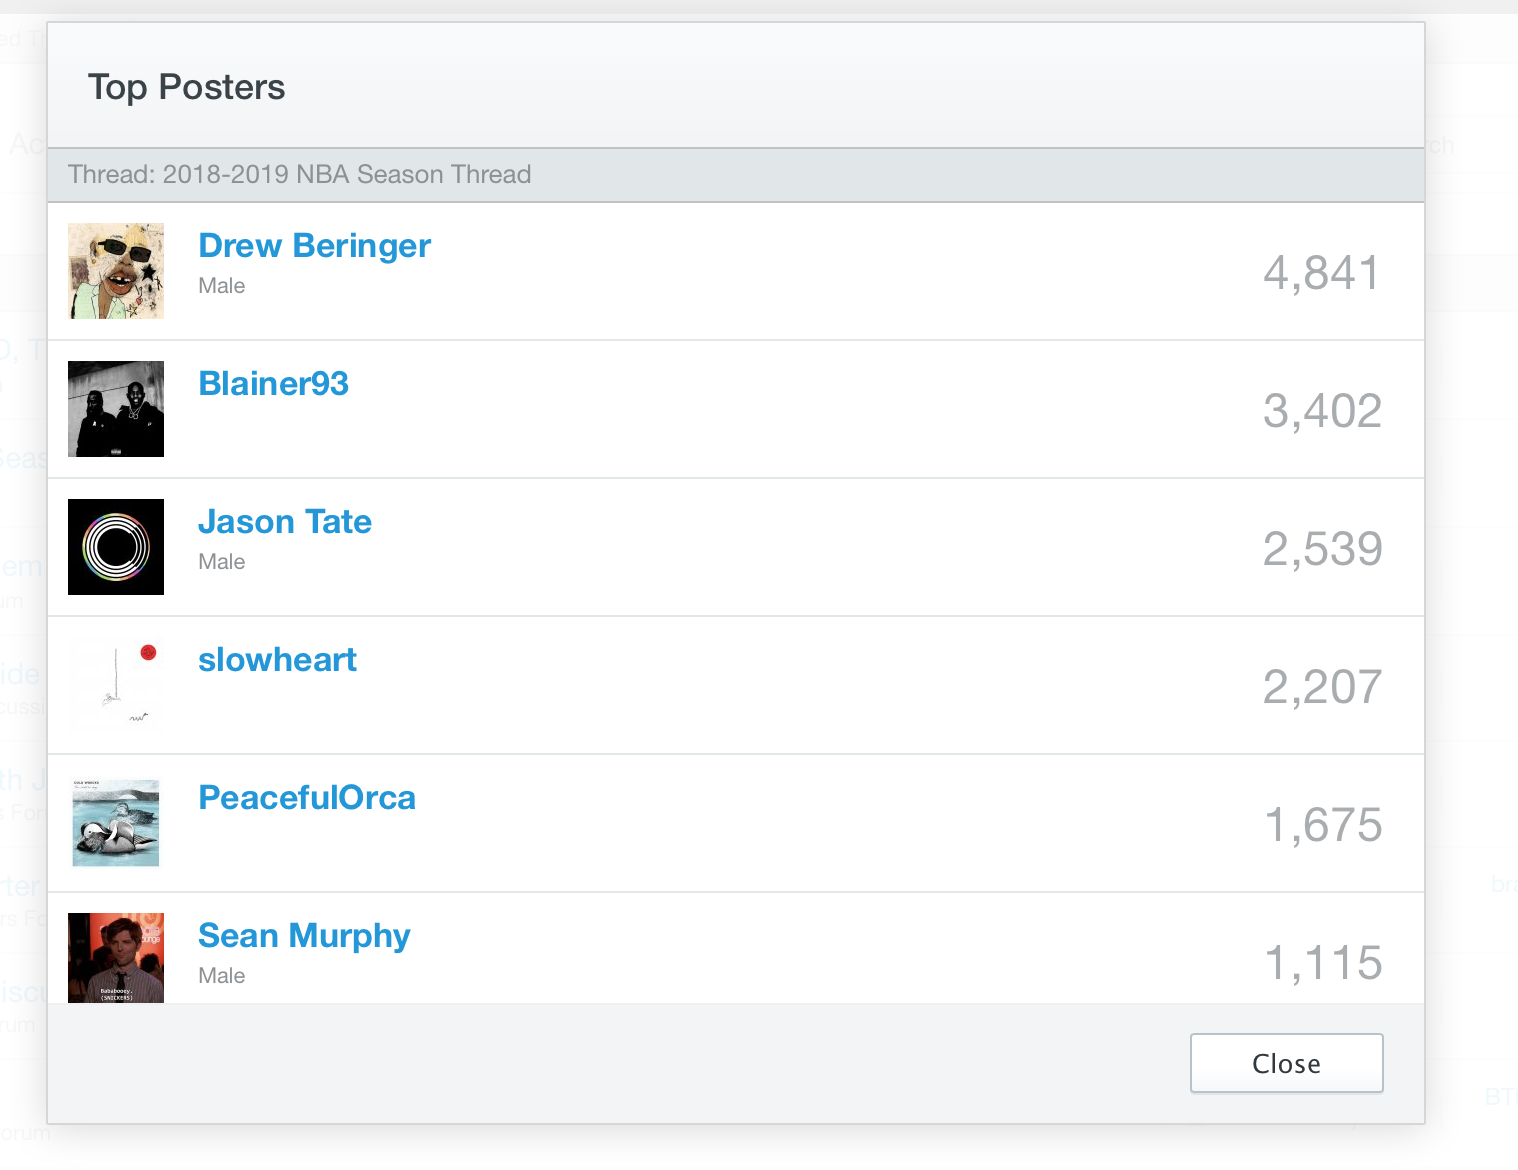
Task: Click PeacefulOrca's 1,675 post count
Action: (1322, 825)
